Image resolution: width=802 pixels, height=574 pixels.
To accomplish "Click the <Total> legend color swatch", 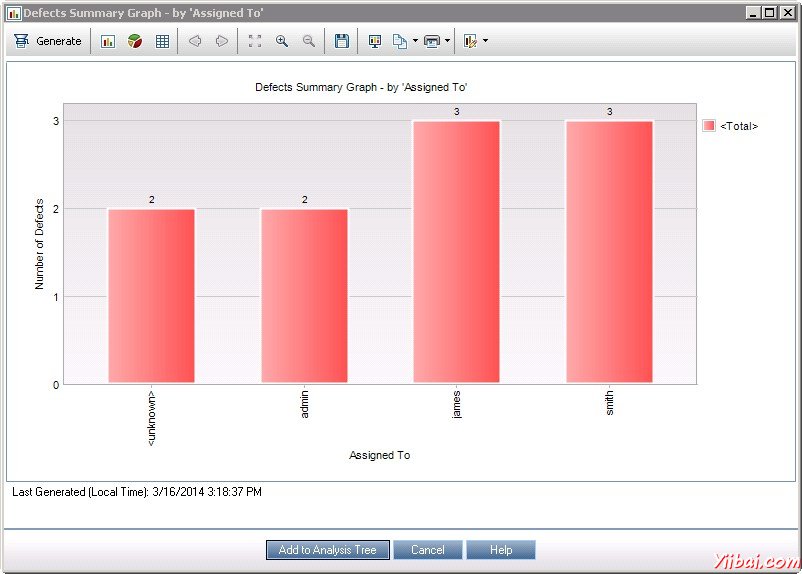I will (709, 126).
